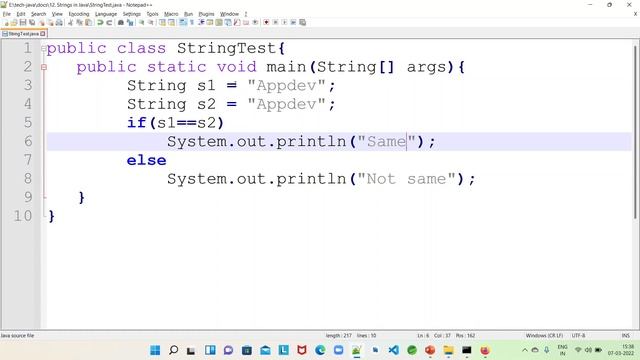640x360 pixels.
Task: Open the Search menu
Action: (38, 14)
